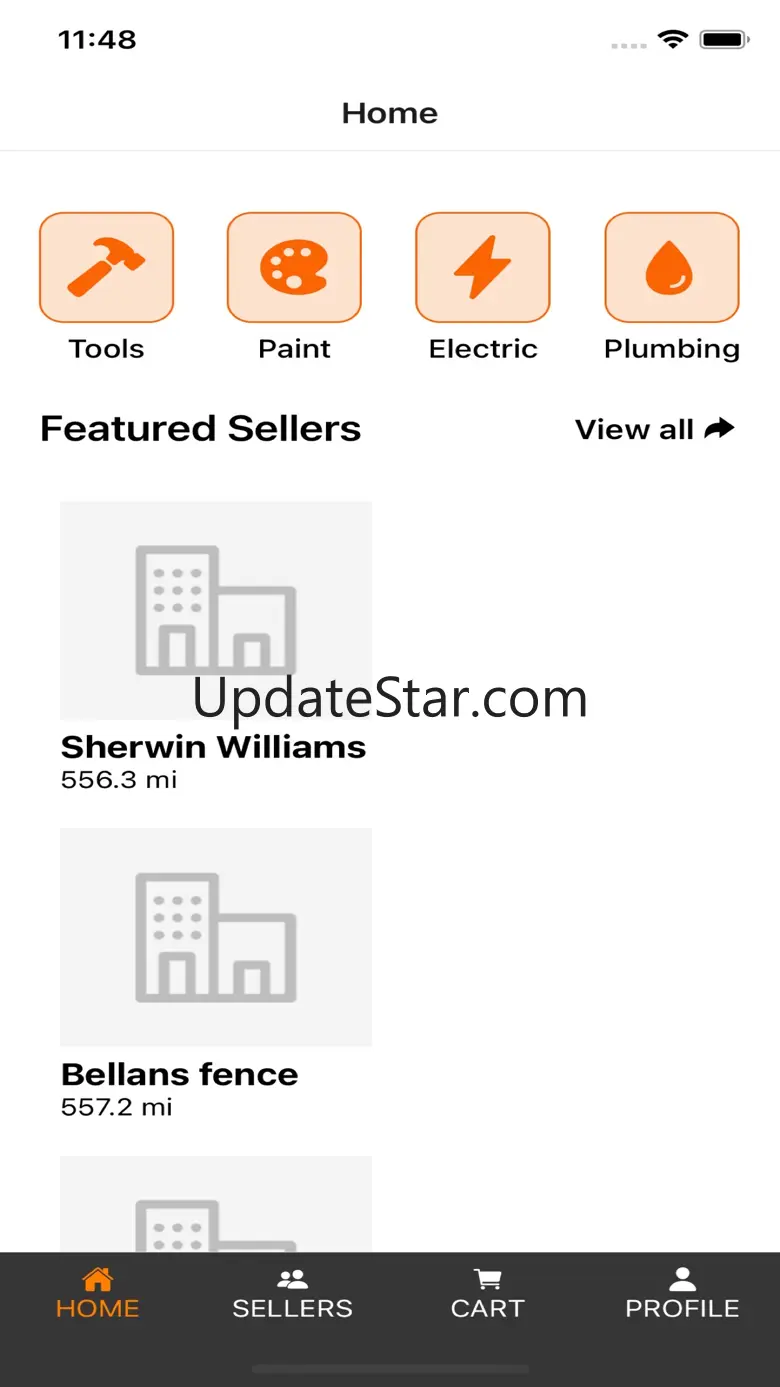Select the Paint palette icon
Image resolution: width=780 pixels, height=1387 pixels.
(x=294, y=267)
